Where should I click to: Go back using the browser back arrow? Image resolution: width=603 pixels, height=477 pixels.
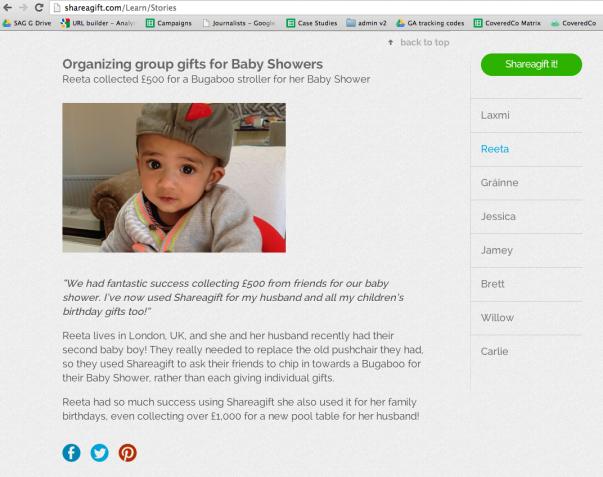coord(7,7)
